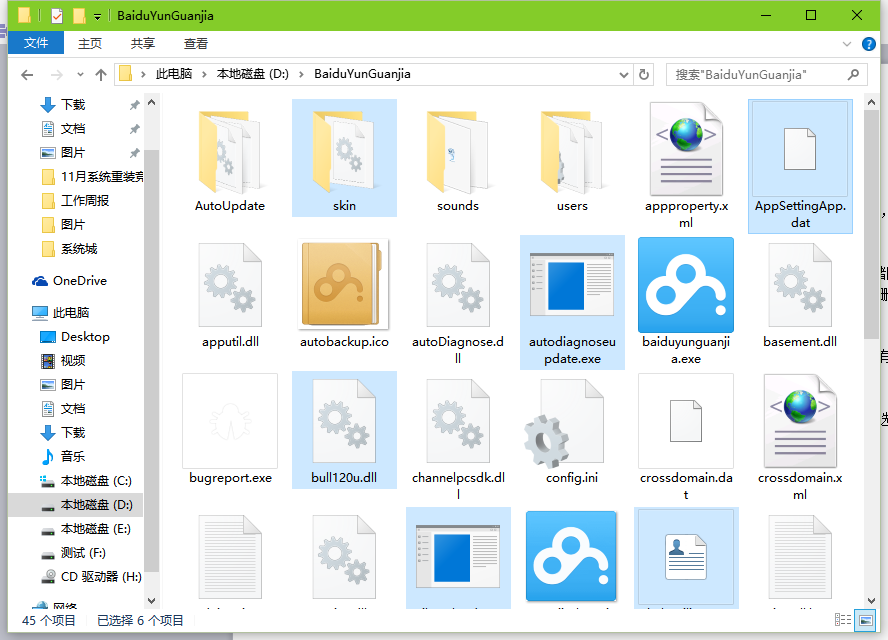Image resolution: width=888 pixels, height=640 pixels.
Task: Select the autobackup.ico file icon
Action: [343, 284]
